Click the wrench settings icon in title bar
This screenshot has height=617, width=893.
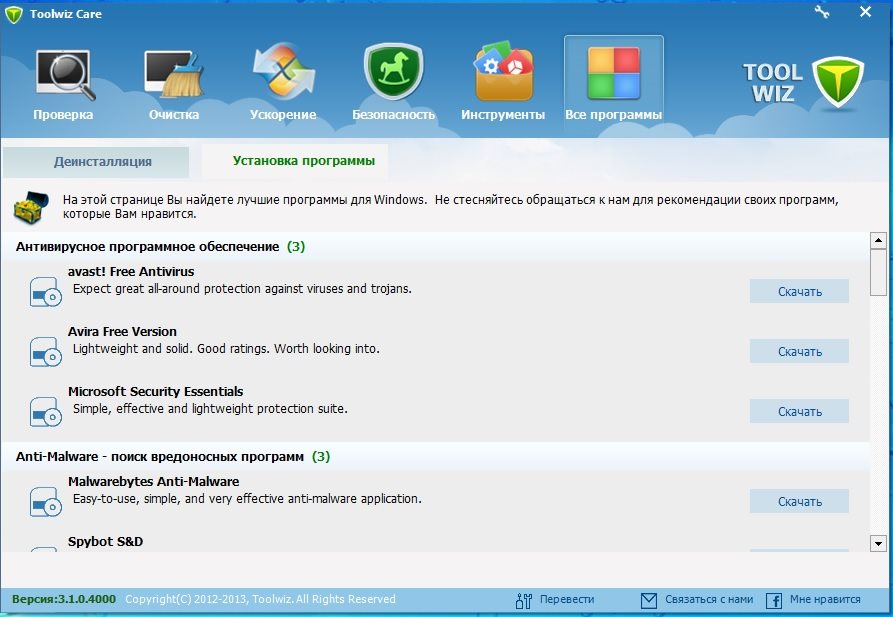pyautogui.click(x=822, y=12)
